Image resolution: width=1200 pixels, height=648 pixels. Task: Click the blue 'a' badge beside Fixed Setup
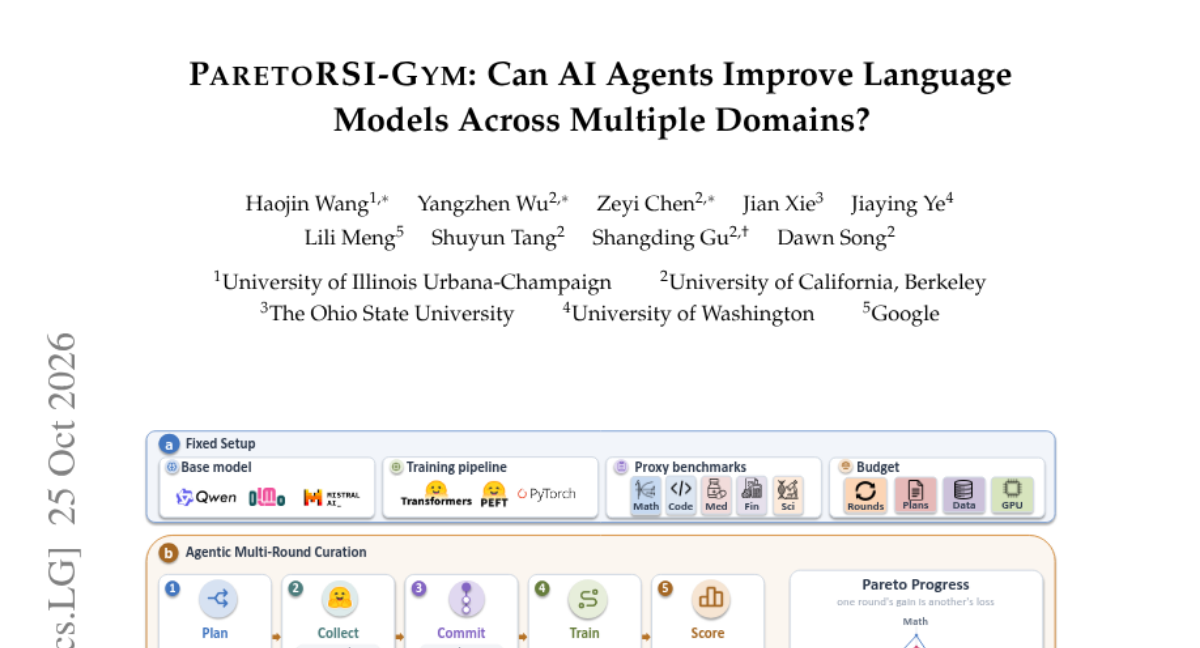(169, 444)
